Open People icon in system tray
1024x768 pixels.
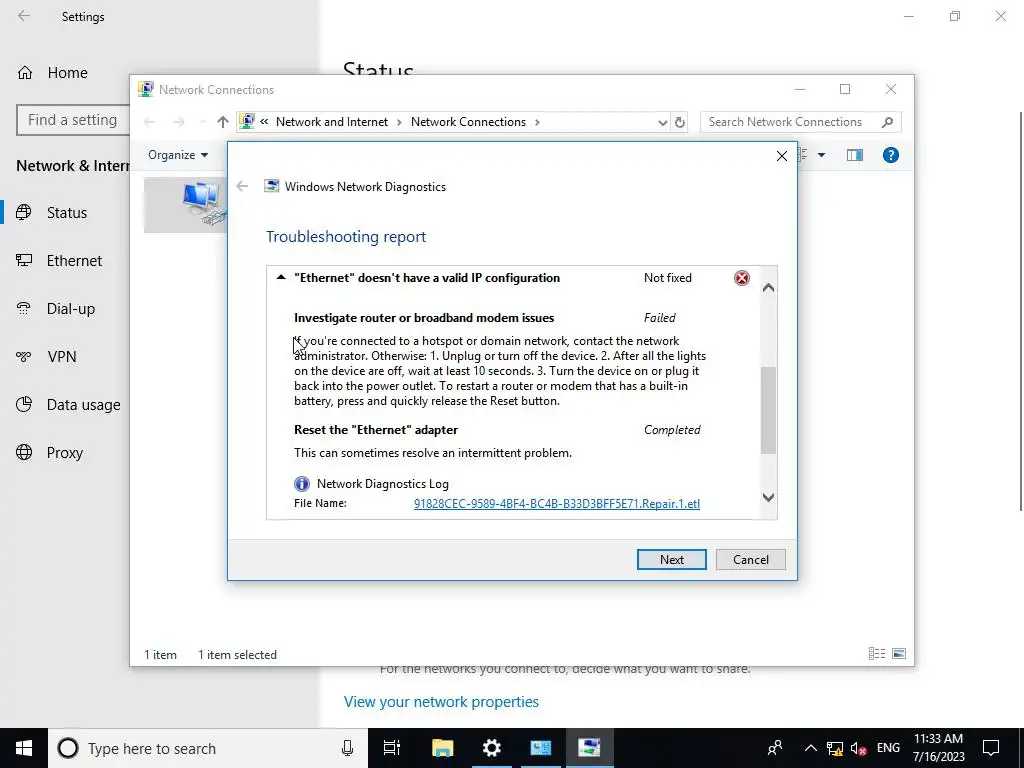click(775, 748)
